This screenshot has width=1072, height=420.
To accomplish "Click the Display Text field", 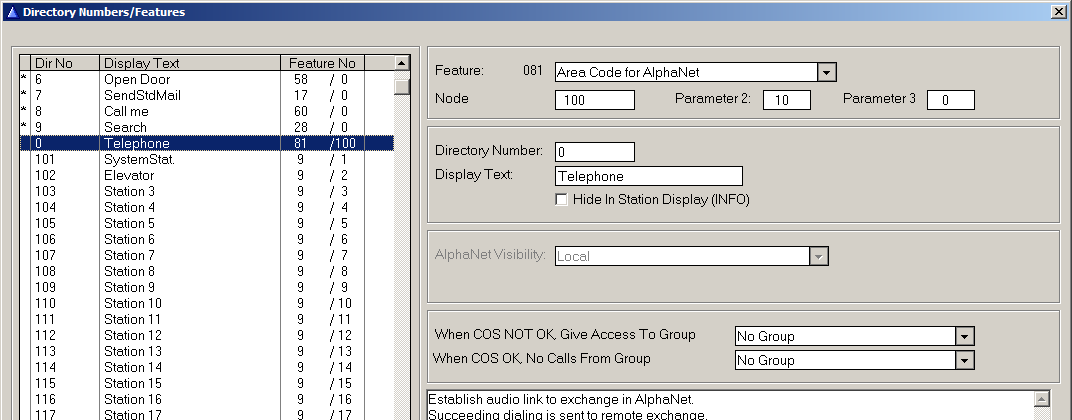I will click(x=648, y=176).
